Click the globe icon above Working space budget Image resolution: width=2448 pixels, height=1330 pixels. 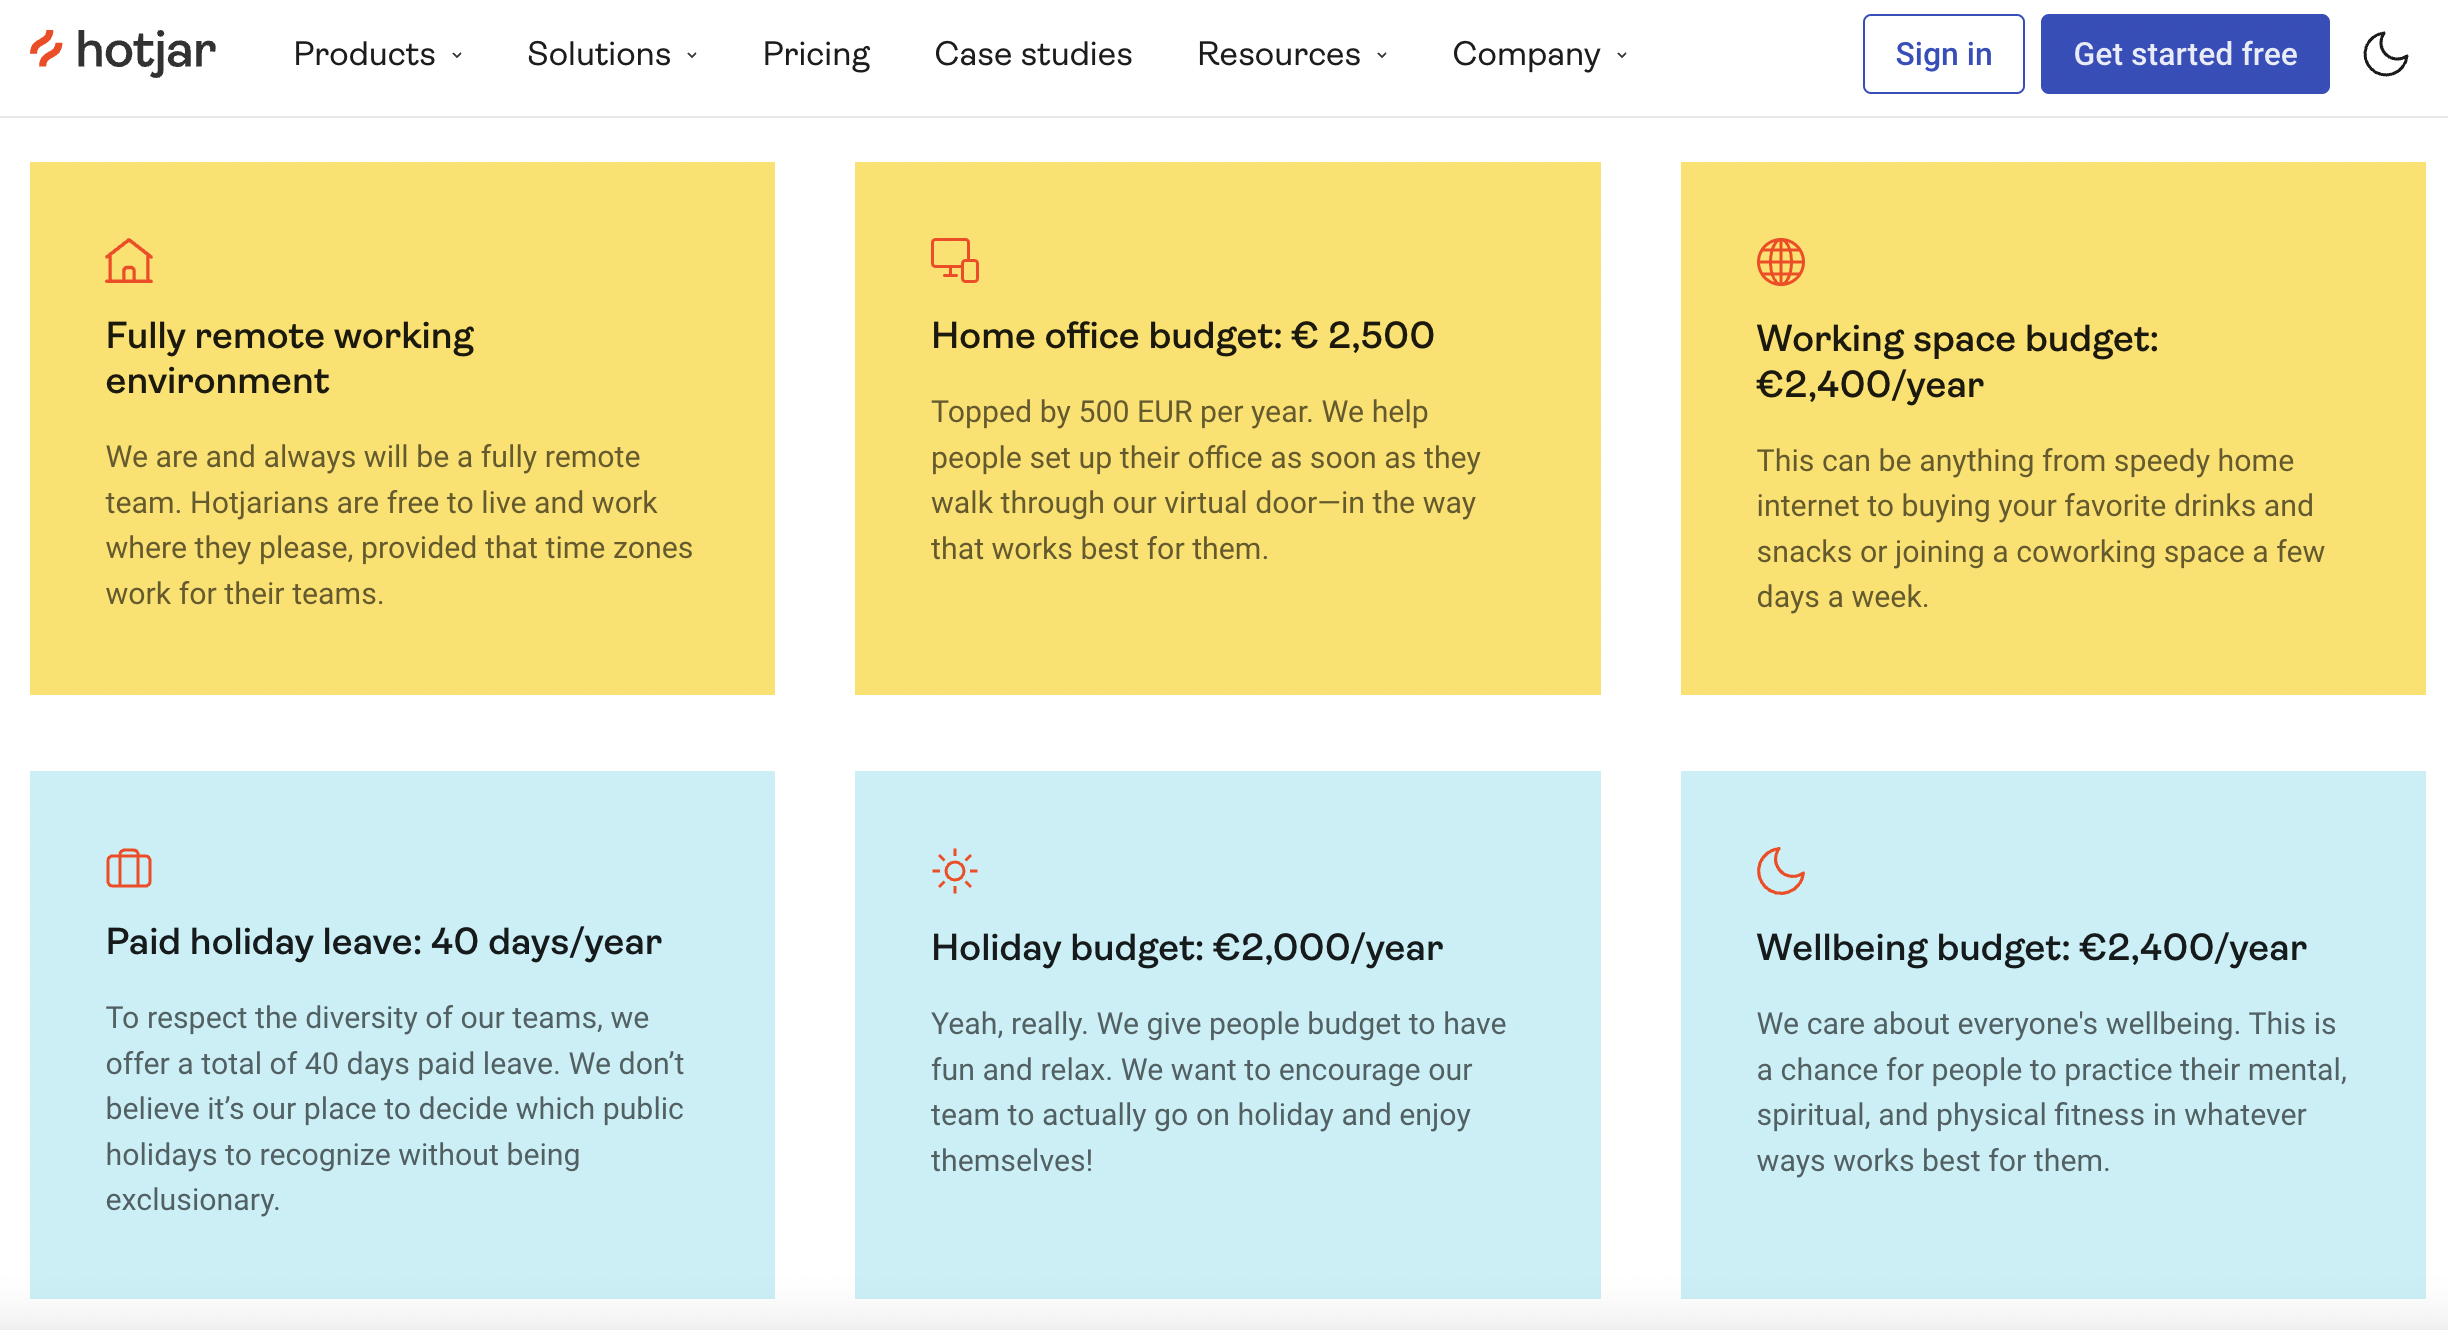pos(1780,262)
